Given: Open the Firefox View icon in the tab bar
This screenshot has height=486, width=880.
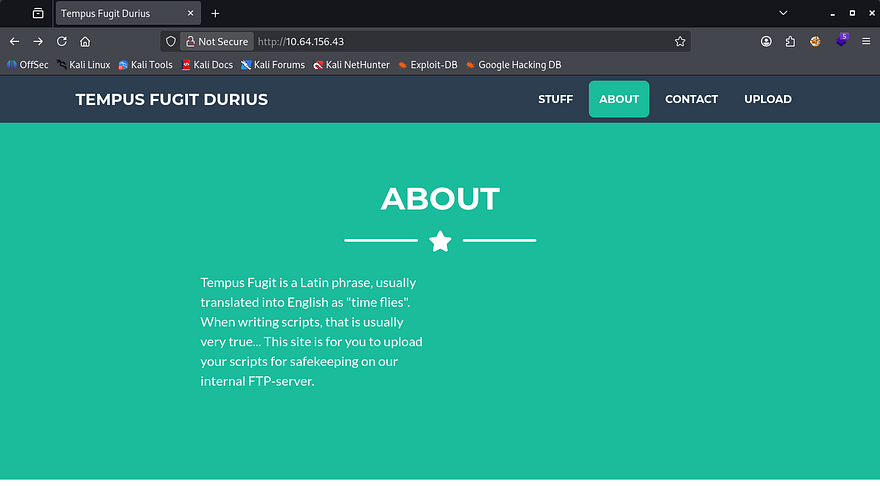Looking at the screenshot, I should (38, 14).
